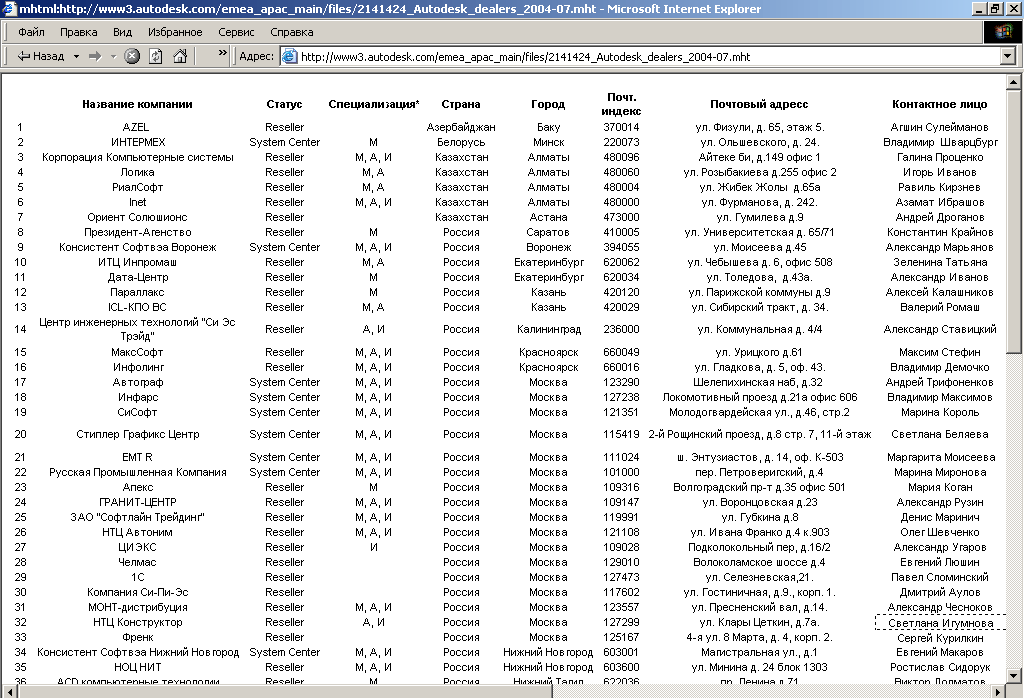Click the Windows logo throbber icon
1024x698 pixels.
[x=1002, y=32]
